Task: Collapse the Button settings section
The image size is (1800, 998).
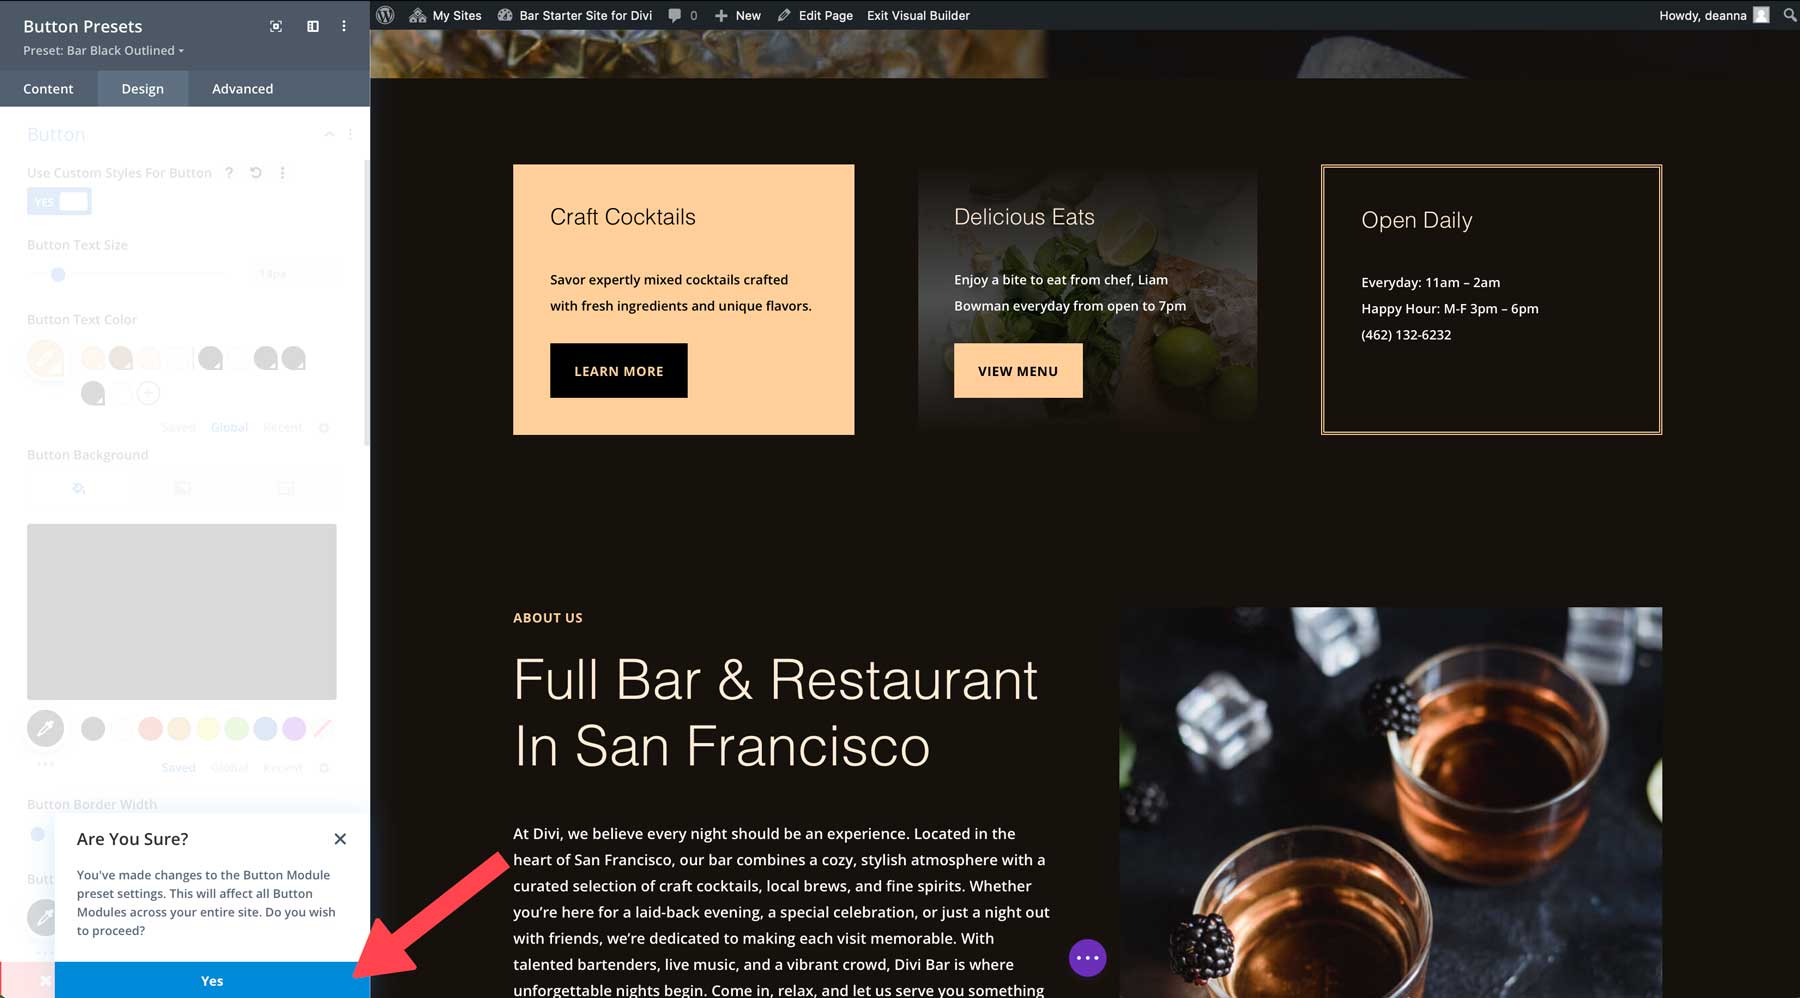Action: point(329,133)
